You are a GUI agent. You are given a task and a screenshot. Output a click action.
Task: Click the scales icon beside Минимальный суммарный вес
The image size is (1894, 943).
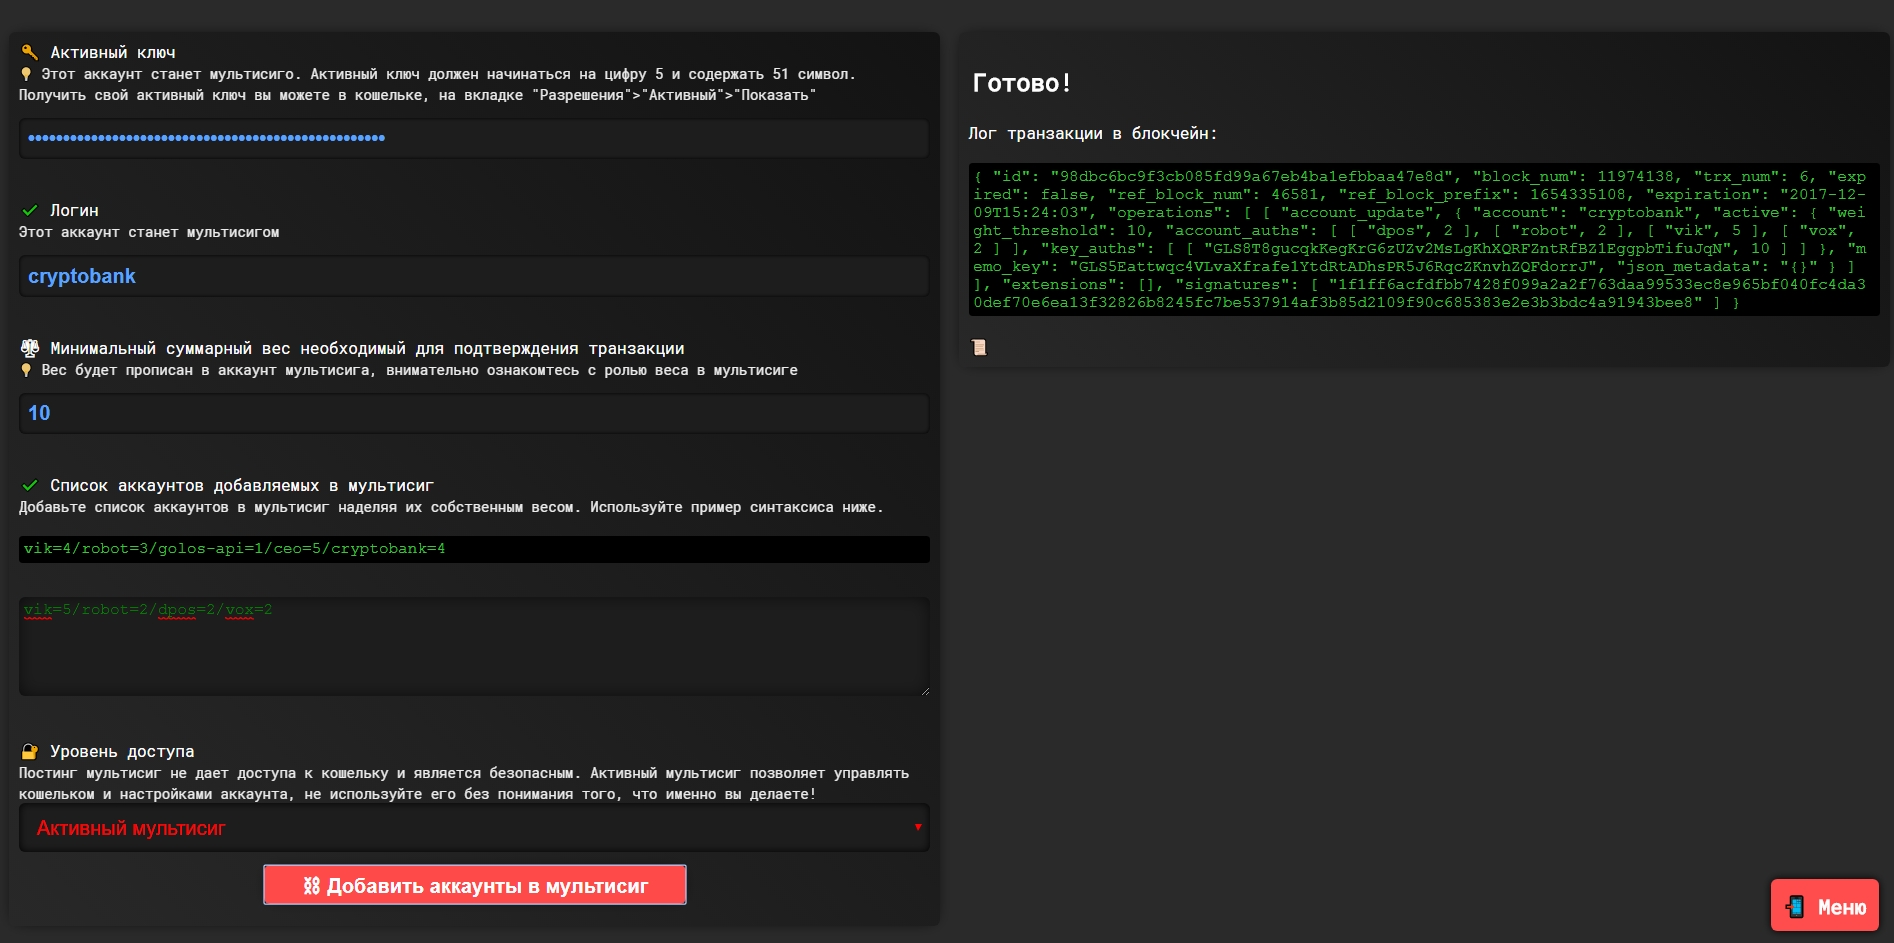point(30,348)
